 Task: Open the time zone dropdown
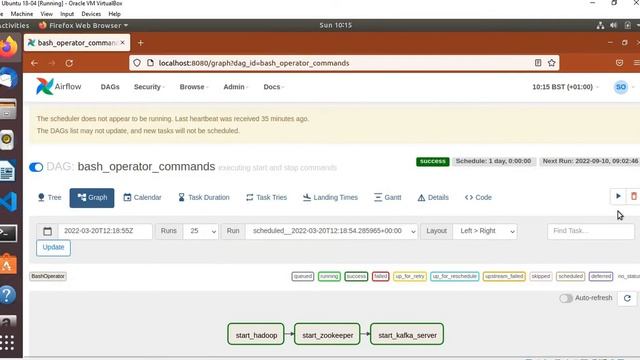click(565, 87)
